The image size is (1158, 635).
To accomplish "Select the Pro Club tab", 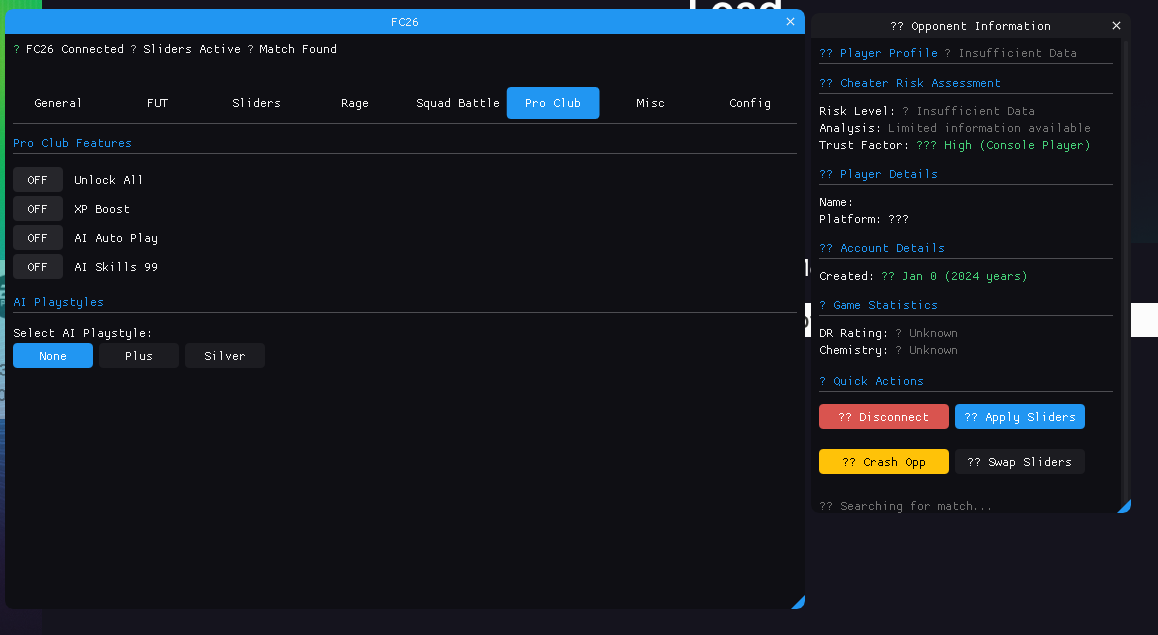I will click(x=553, y=103).
